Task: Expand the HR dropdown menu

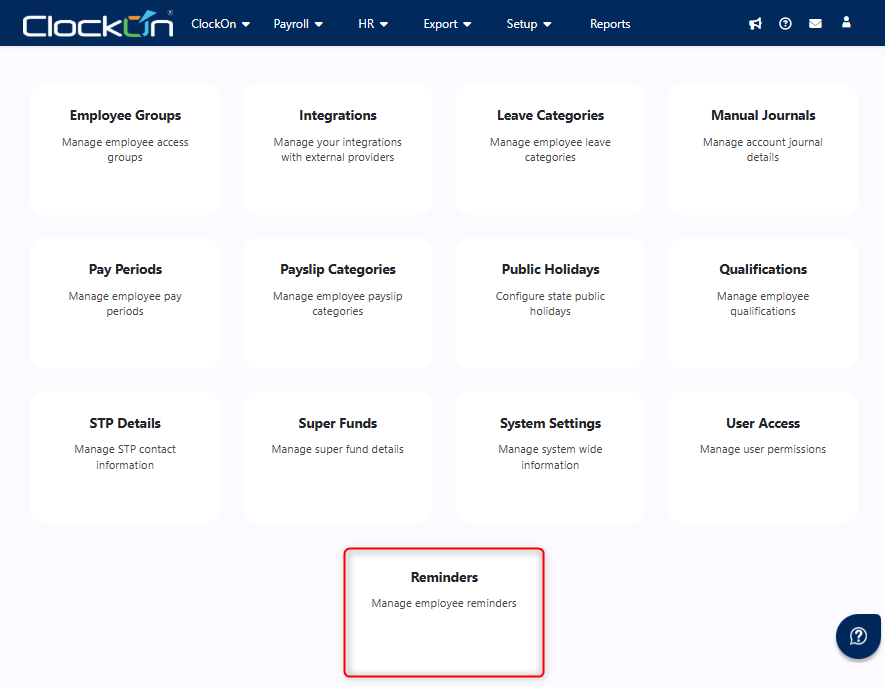Action: [373, 24]
